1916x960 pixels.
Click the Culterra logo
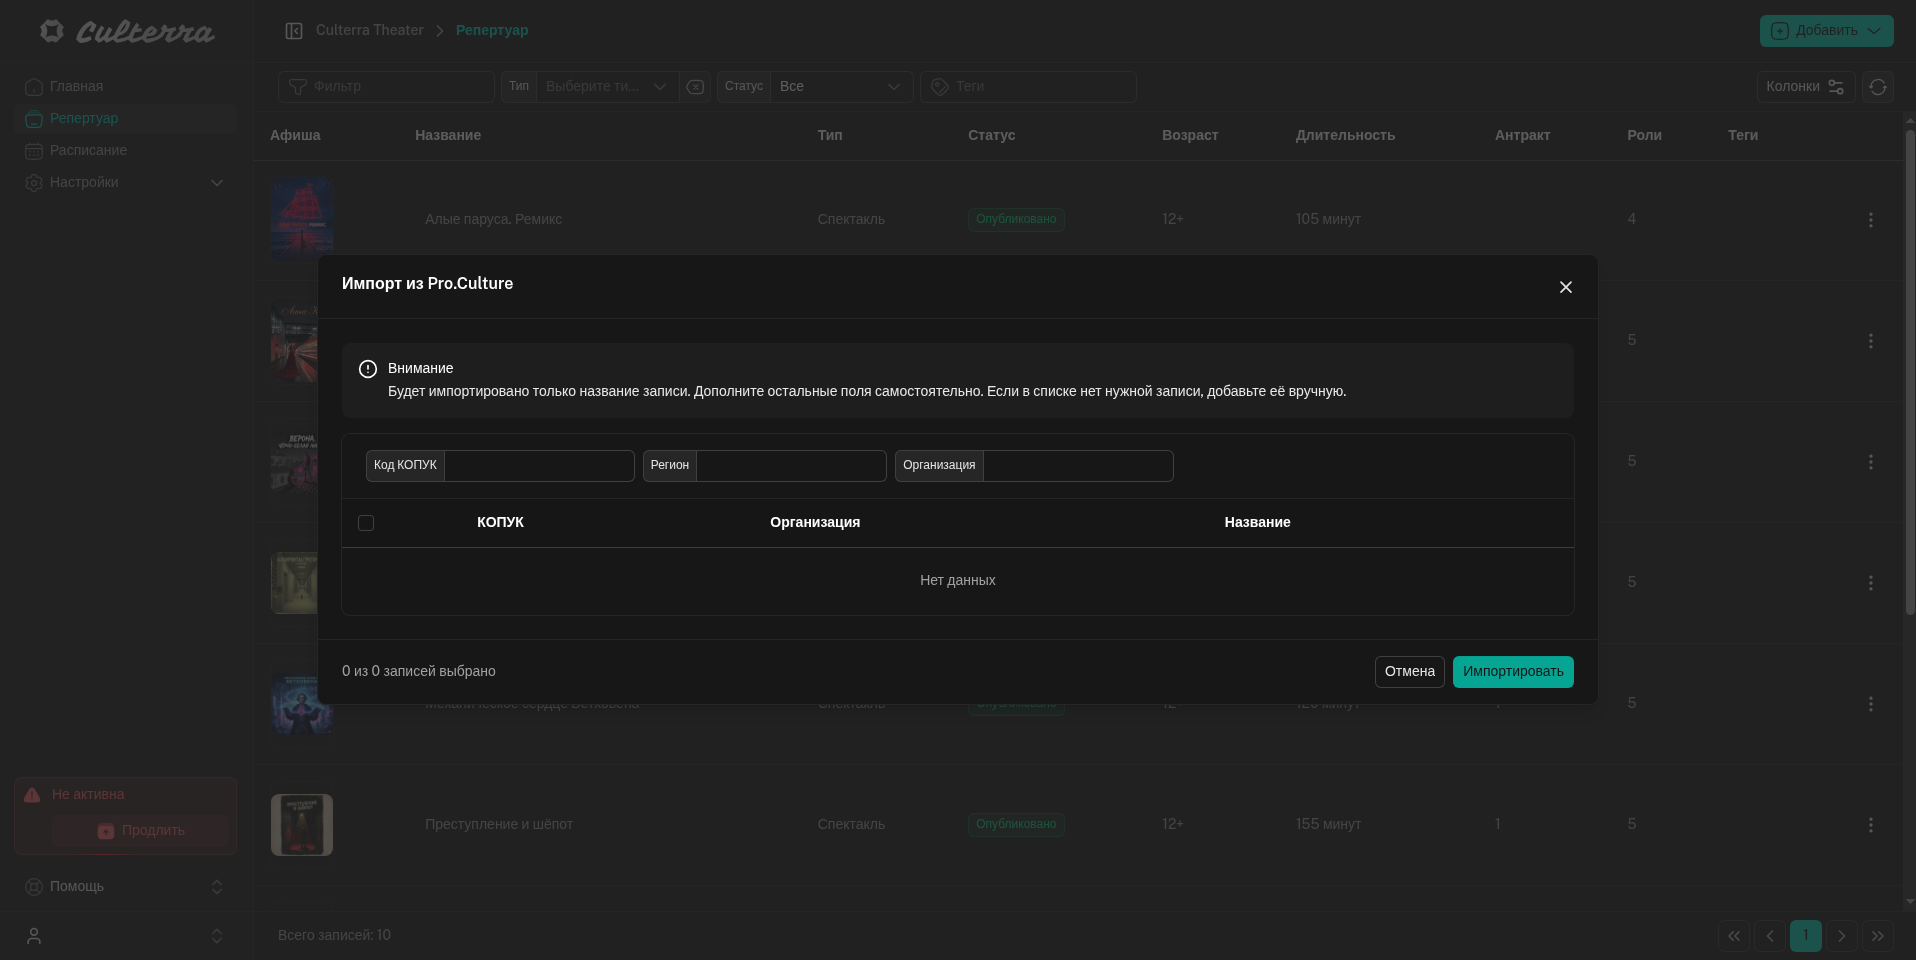[127, 32]
